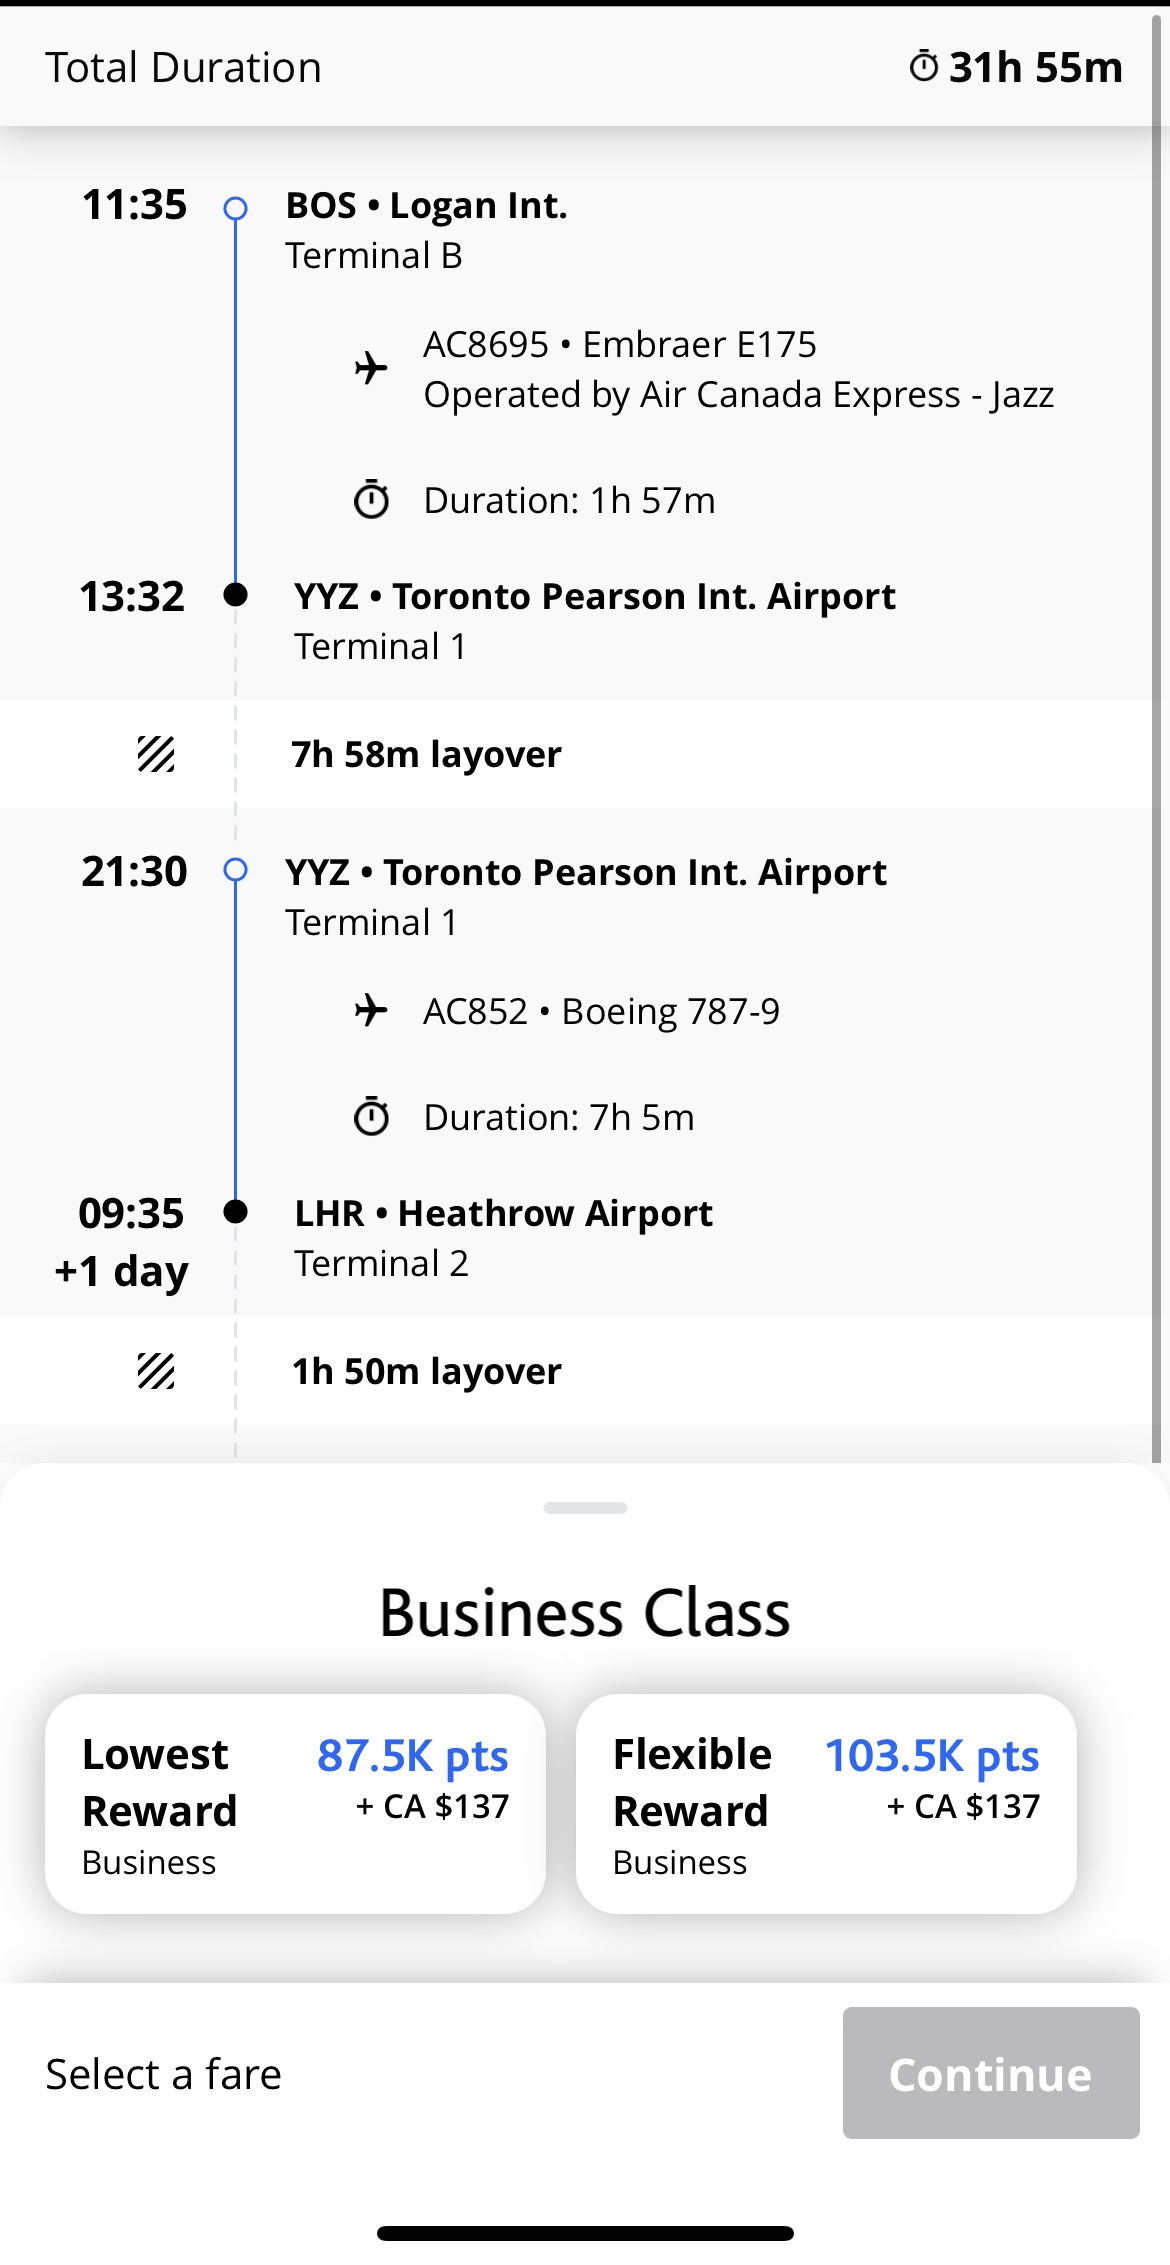Tap the airplane icon beside AC8695
The width and height of the screenshot is (1170, 2265).
[x=371, y=368]
